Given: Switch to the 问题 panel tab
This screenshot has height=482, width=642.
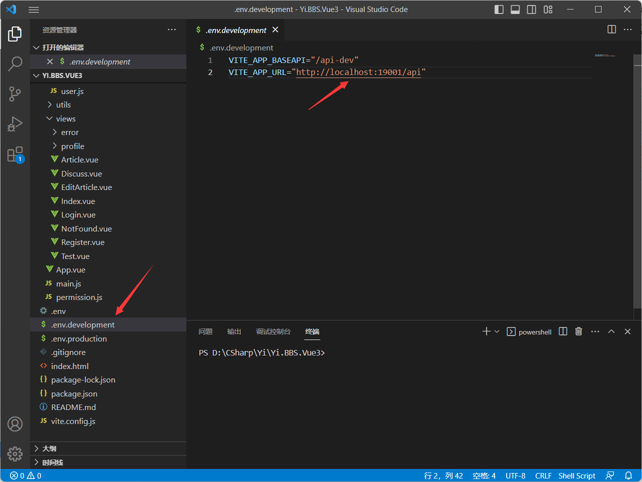Looking at the screenshot, I should tap(205, 331).
